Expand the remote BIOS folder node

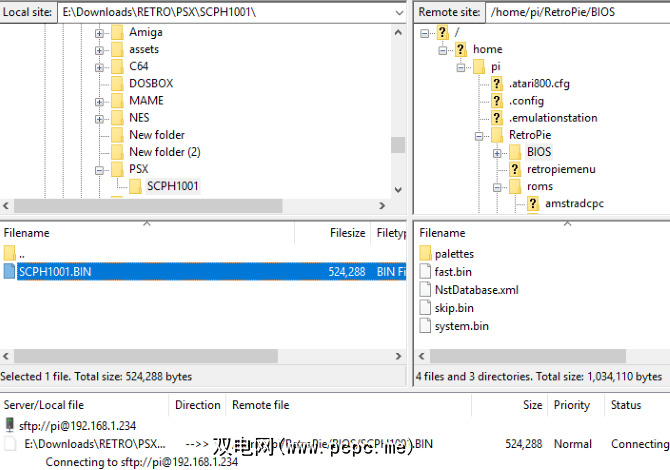point(497,153)
